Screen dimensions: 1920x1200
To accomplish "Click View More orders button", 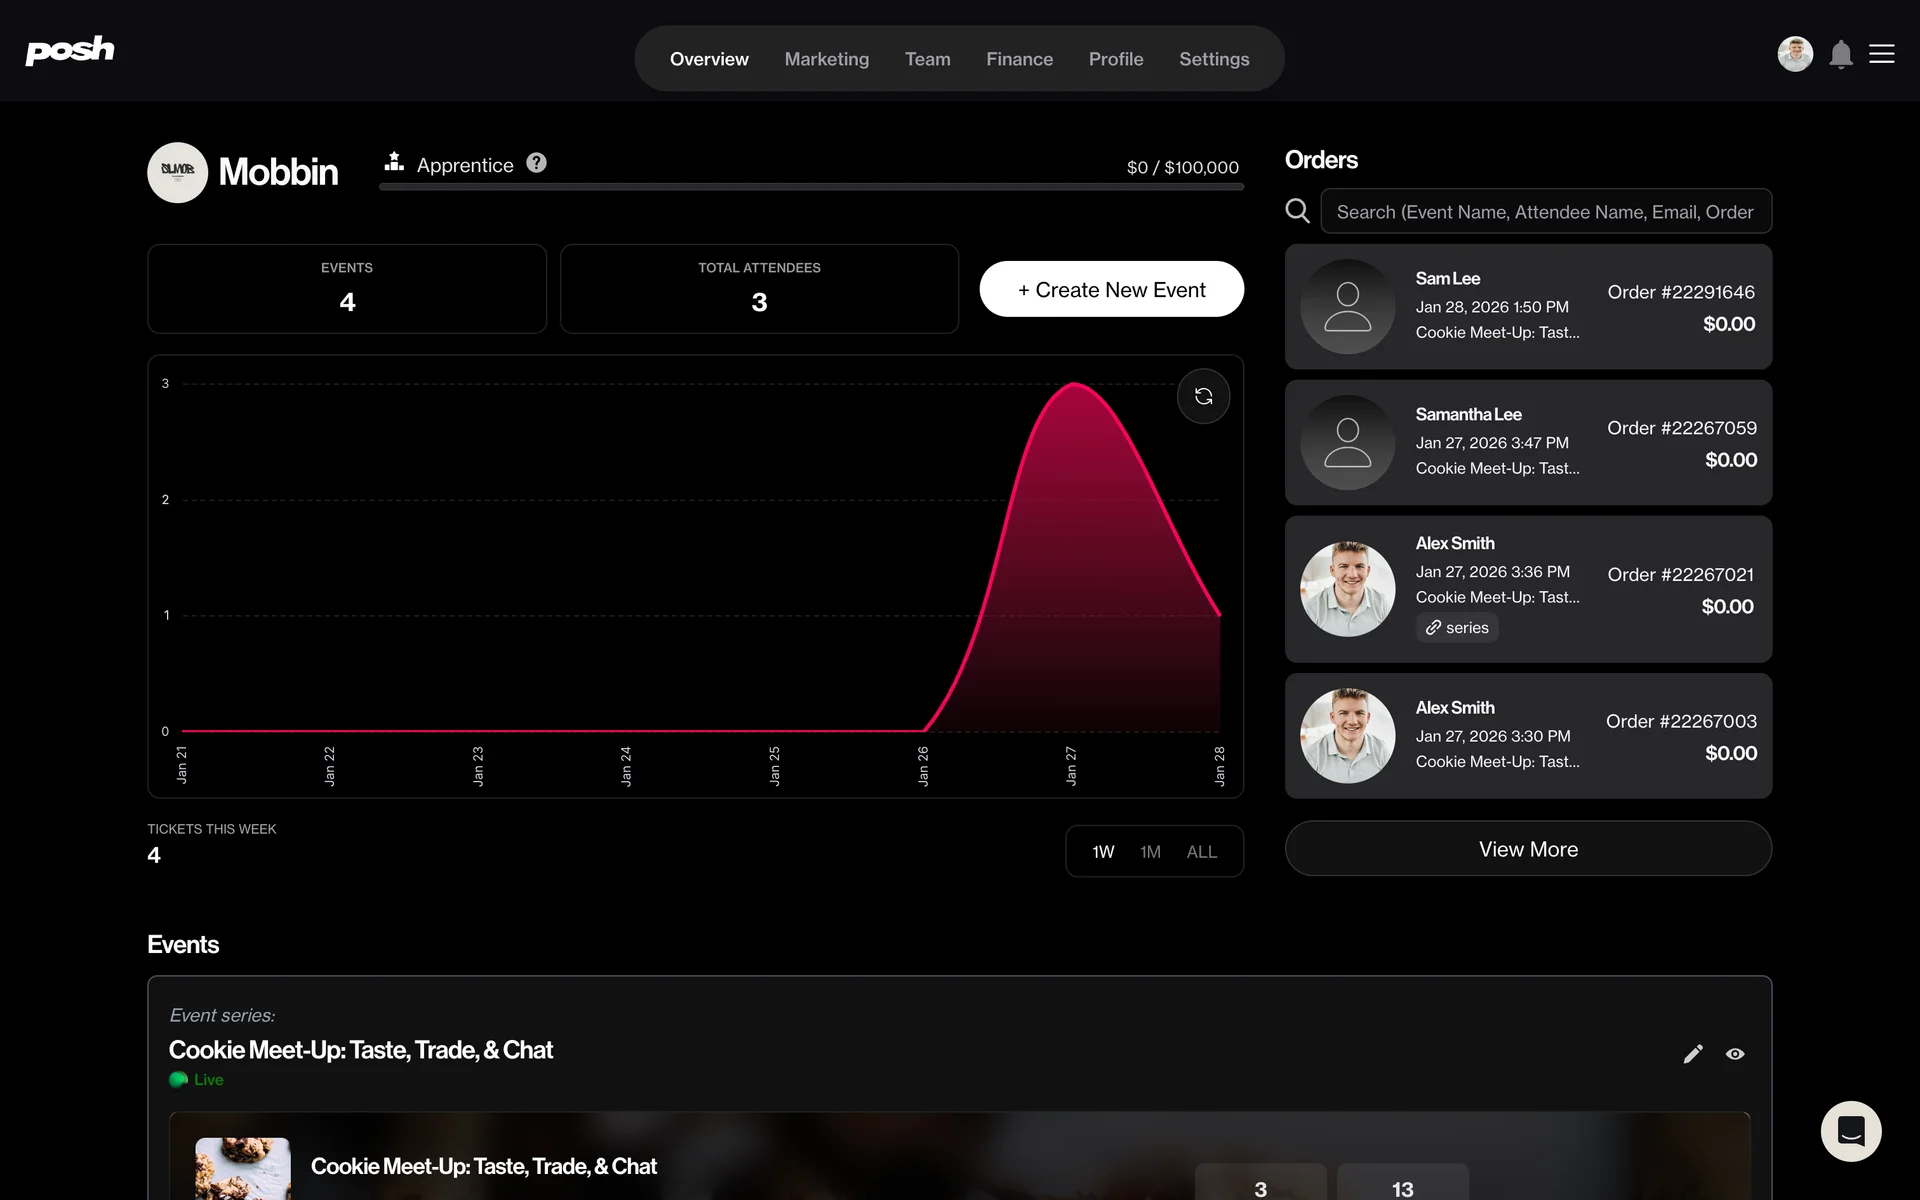I will click(x=1527, y=849).
